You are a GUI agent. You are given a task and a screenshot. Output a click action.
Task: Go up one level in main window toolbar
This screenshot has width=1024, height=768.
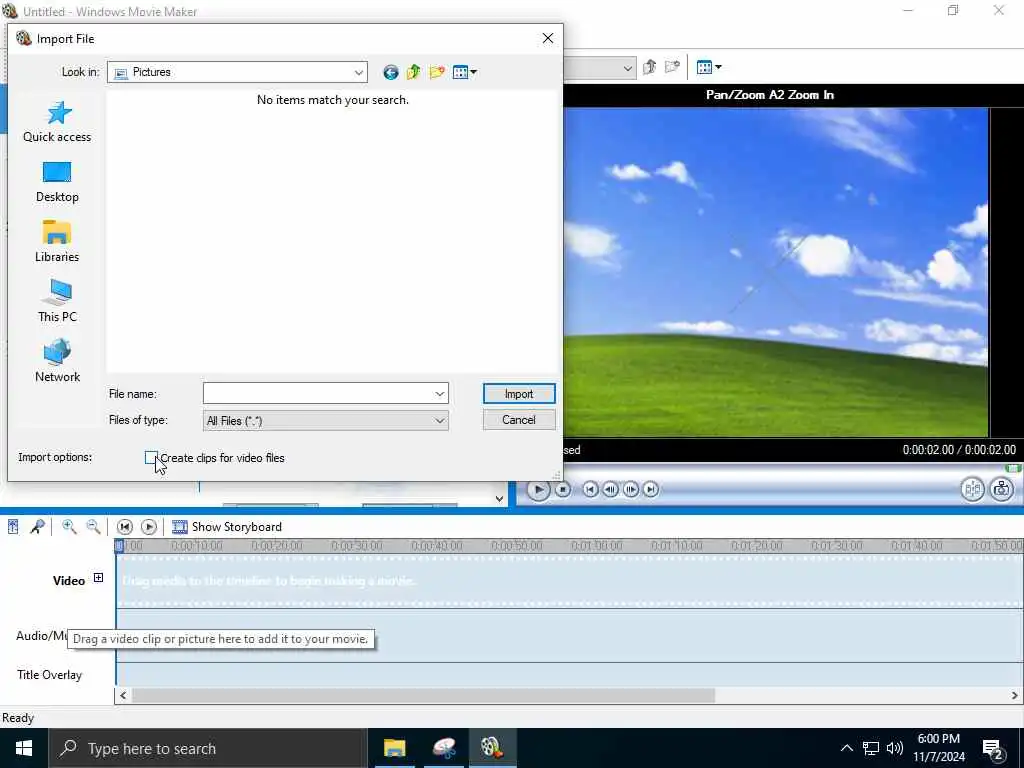649,67
